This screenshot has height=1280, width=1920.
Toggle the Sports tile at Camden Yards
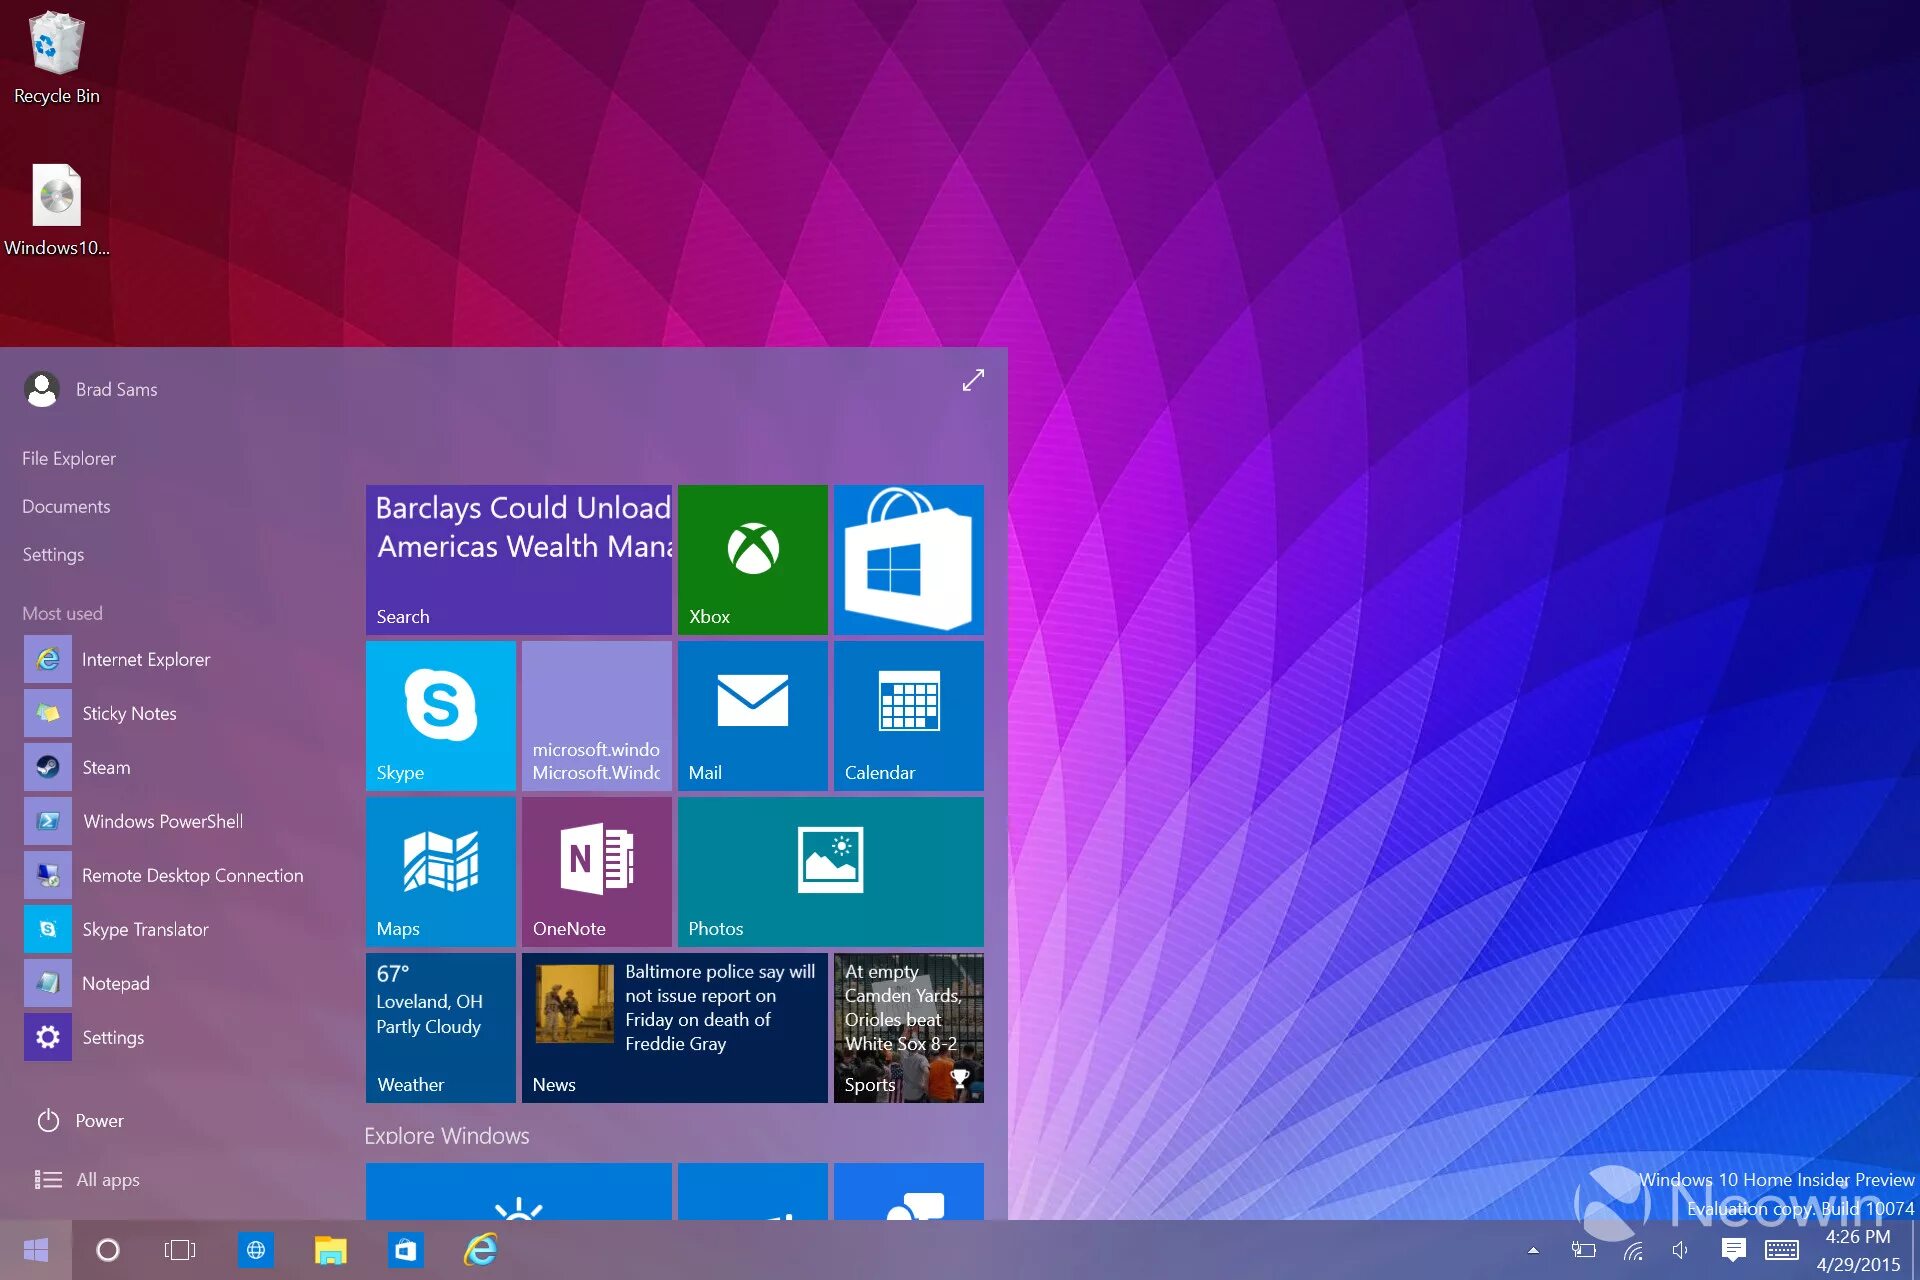click(x=909, y=1026)
